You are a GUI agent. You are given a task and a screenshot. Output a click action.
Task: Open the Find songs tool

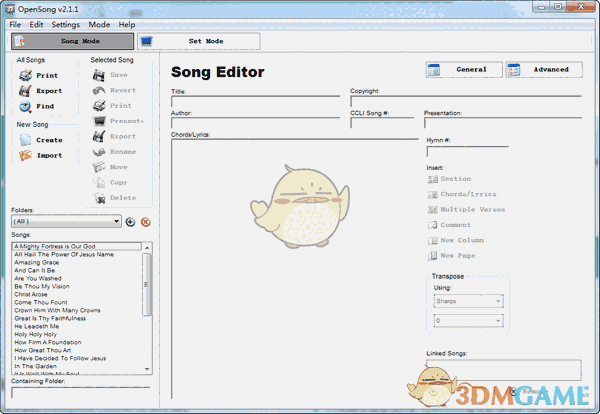(37, 106)
